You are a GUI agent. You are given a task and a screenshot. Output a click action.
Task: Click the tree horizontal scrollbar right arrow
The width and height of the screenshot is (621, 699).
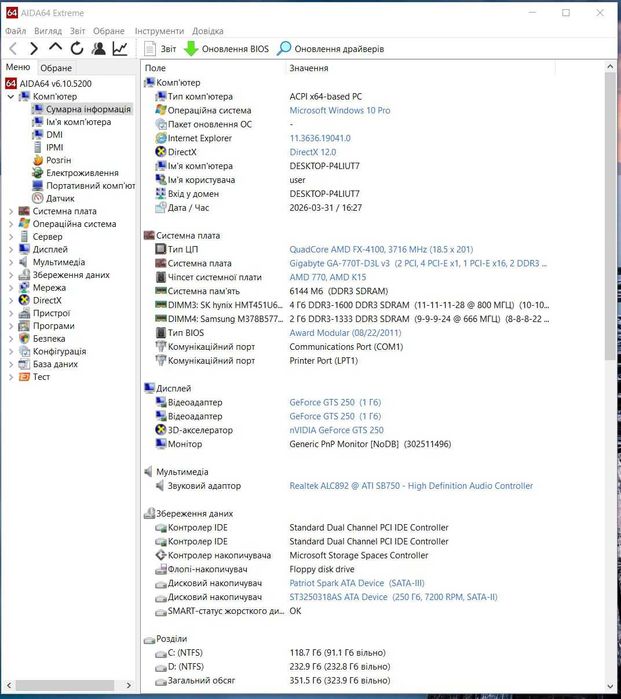tap(129, 685)
